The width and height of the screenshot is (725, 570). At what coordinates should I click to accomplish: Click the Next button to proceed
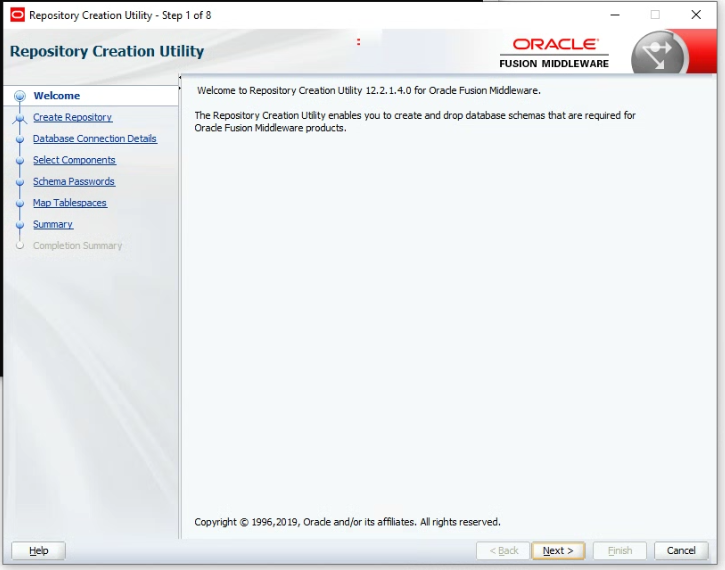[558, 551]
